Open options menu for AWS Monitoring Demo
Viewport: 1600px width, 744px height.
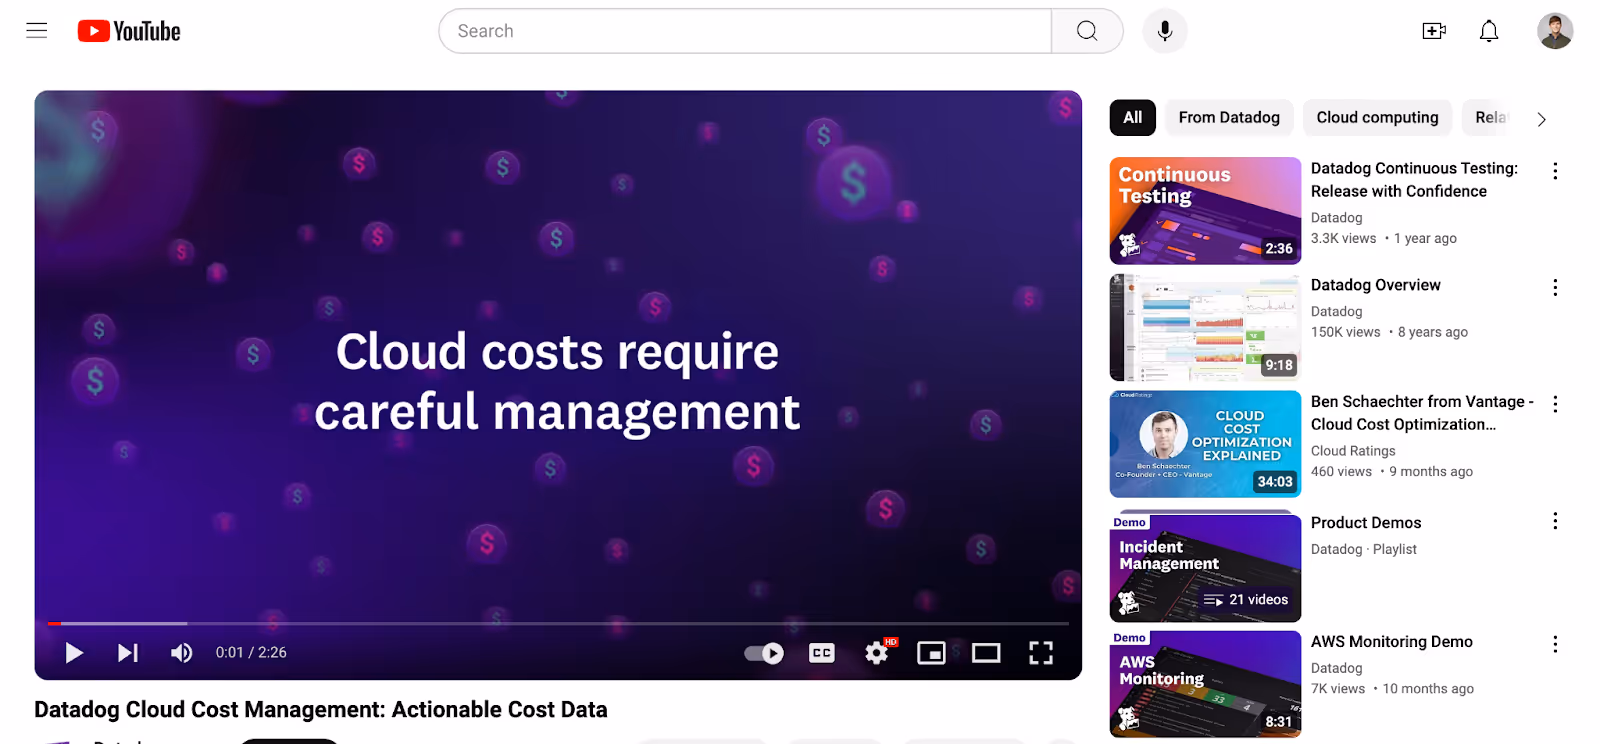click(1555, 644)
